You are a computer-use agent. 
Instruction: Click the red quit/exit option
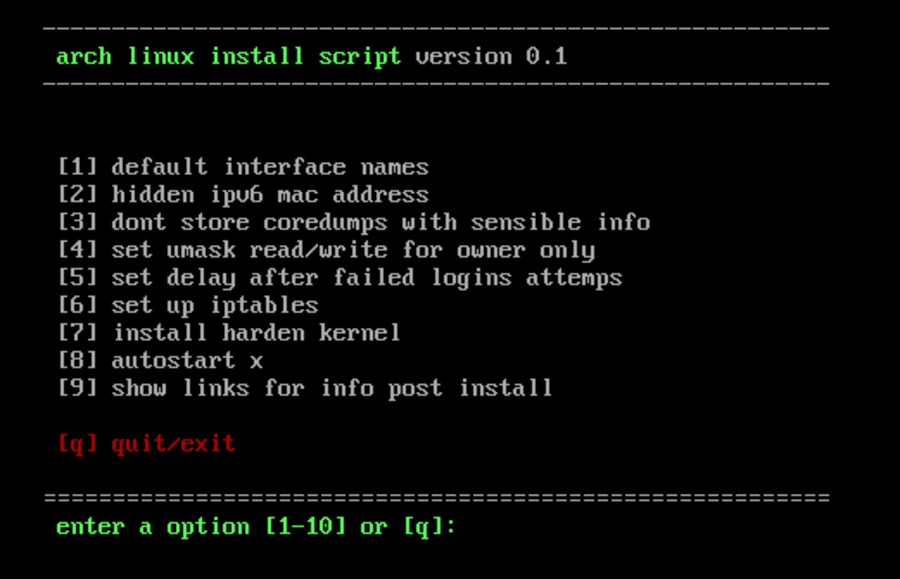click(173, 444)
